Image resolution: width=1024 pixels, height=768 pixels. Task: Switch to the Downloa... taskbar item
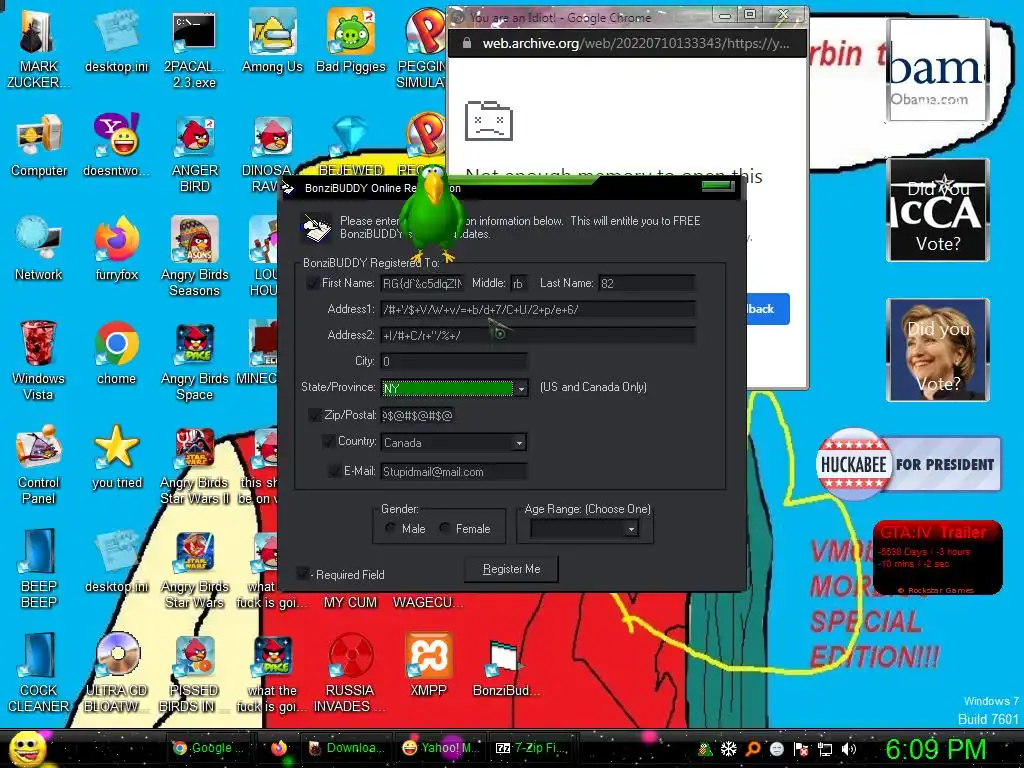(x=347, y=748)
